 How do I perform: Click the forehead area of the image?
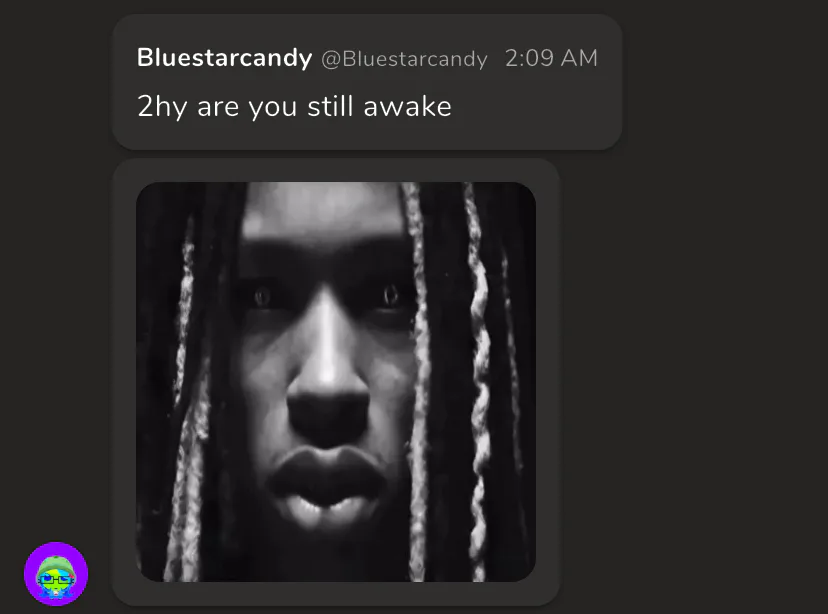[322, 211]
